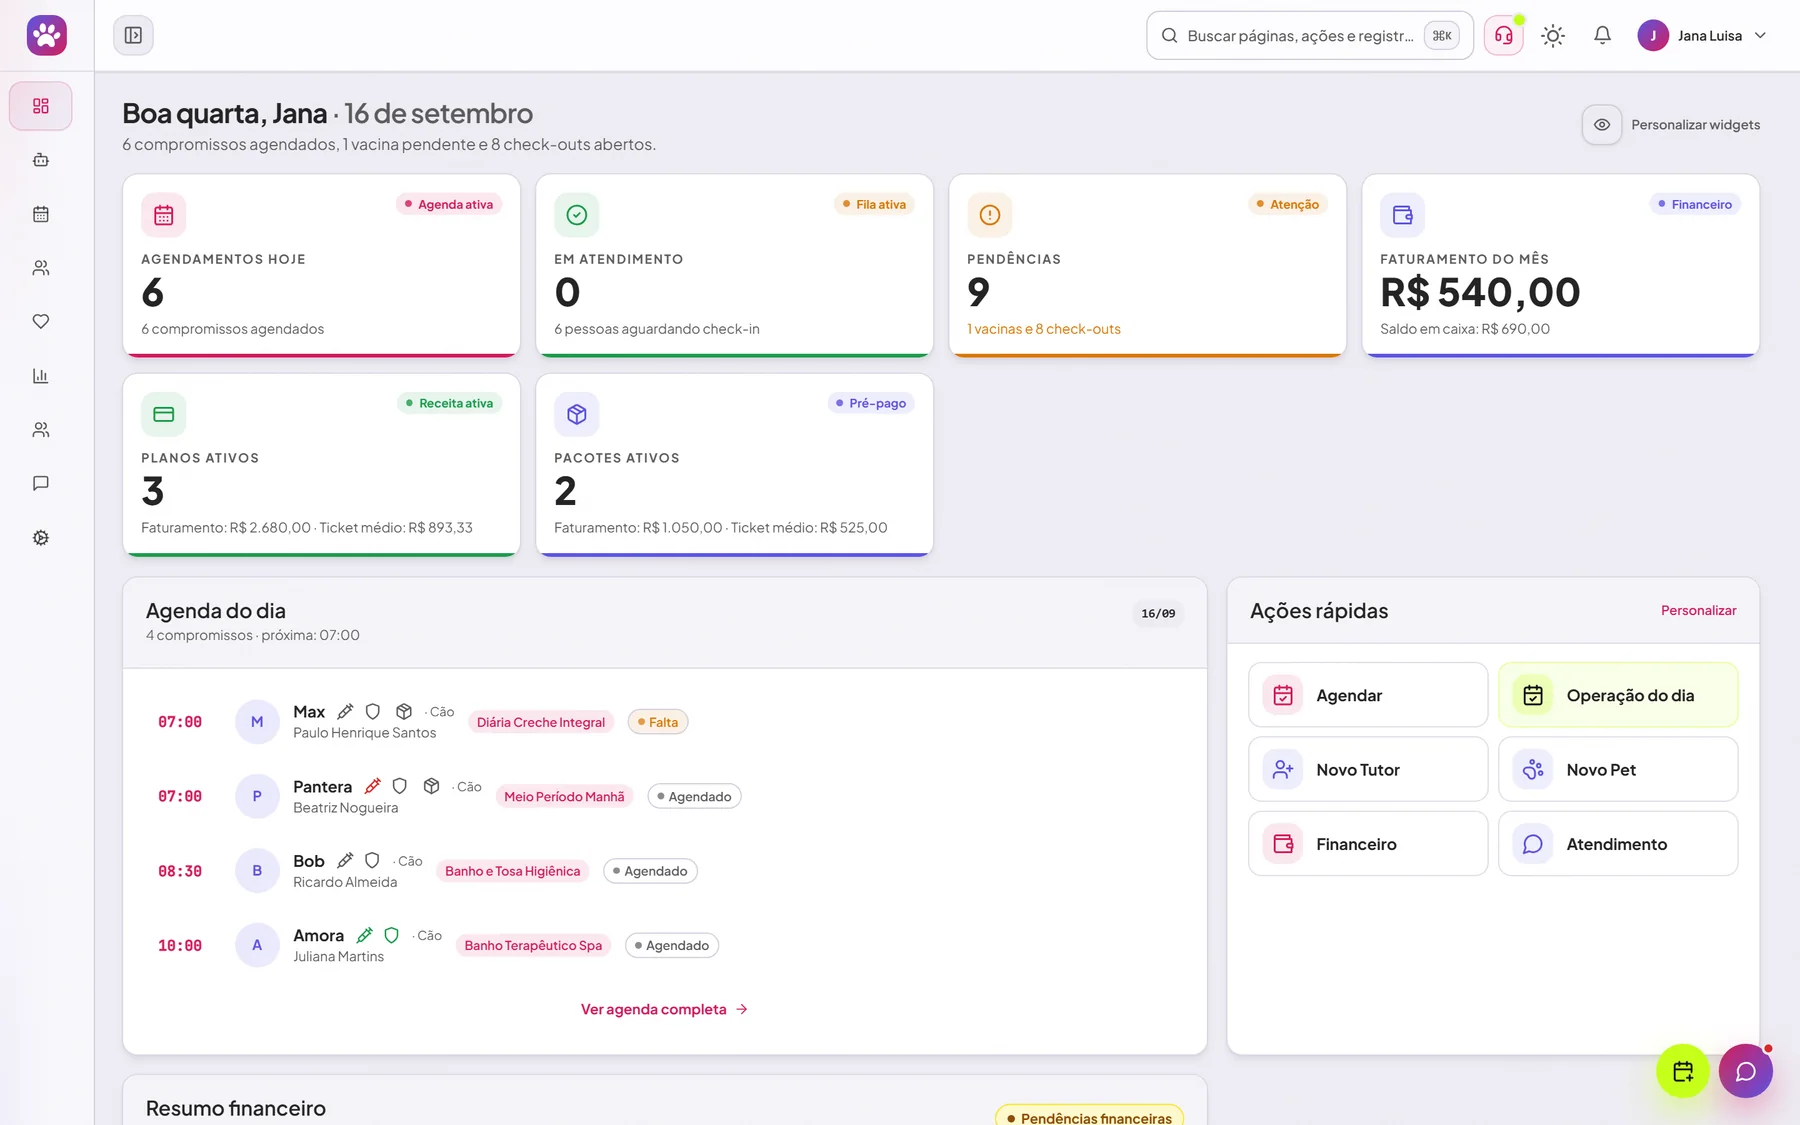Click Operação do dia quick action
Viewport: 1800px width, 1125px height.
[x=1618, y=695]
